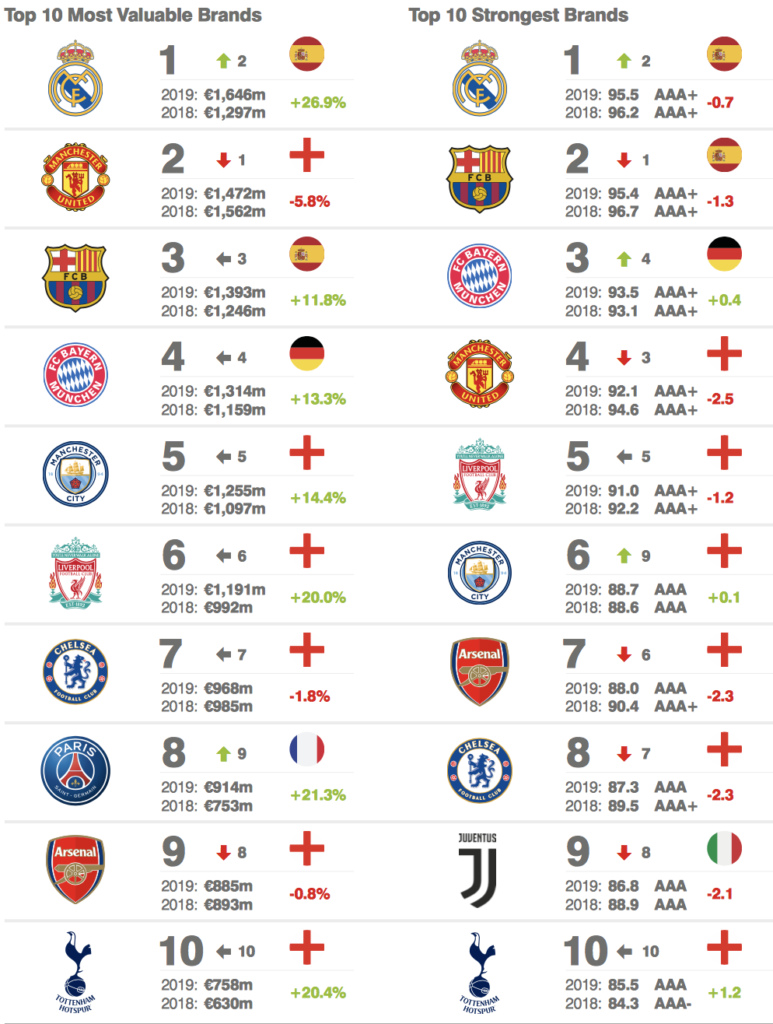Click the Top 10 Most Valuable Brands heading
Image resolution: width=773 pixels, height=1024 pixels.
pyautogui.click(x=133, y=15)
